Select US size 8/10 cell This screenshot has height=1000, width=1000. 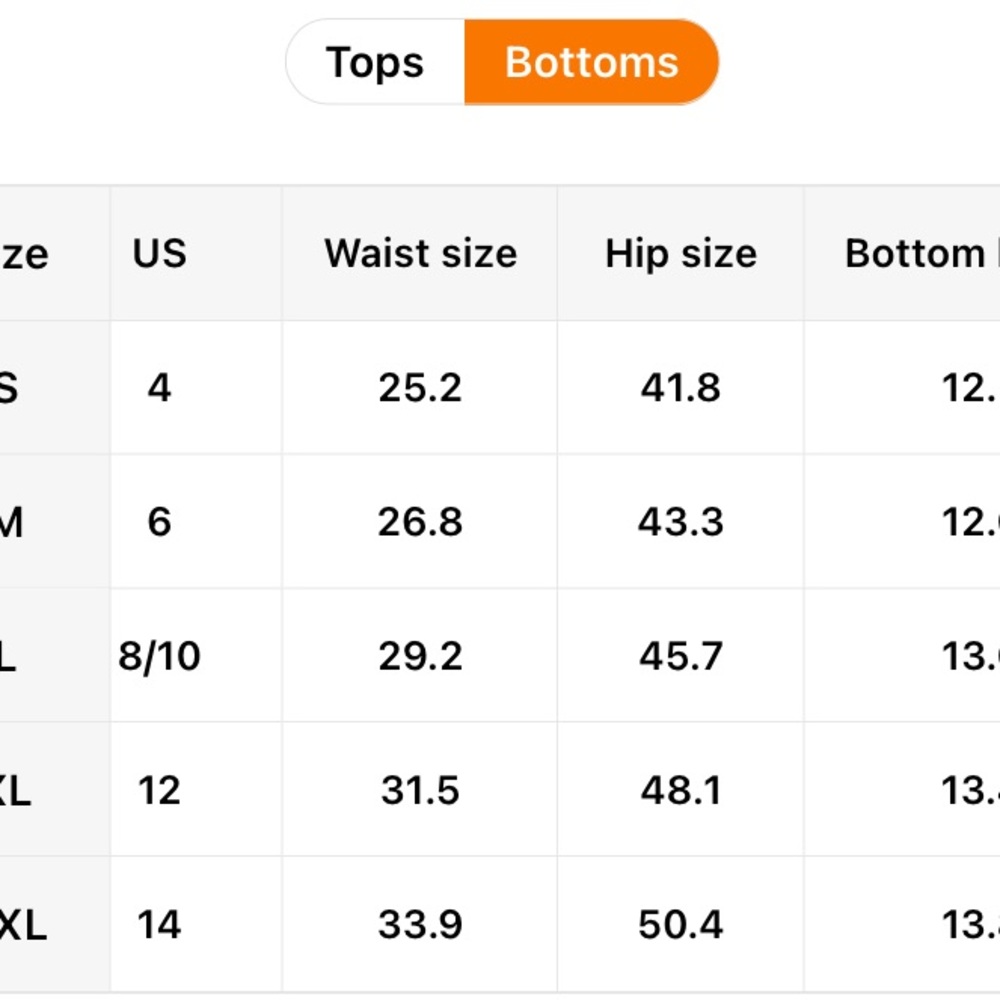[159, 656]
